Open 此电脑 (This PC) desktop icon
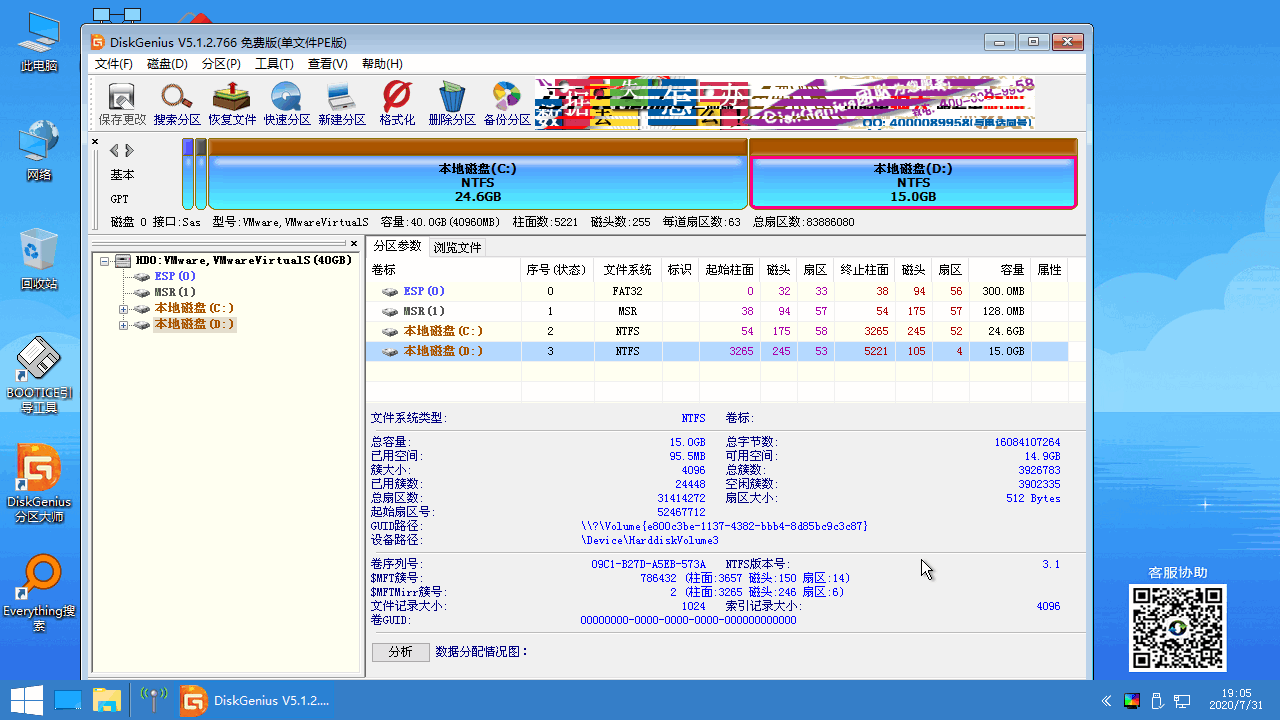1280x720 pixels. click(39, 43)
